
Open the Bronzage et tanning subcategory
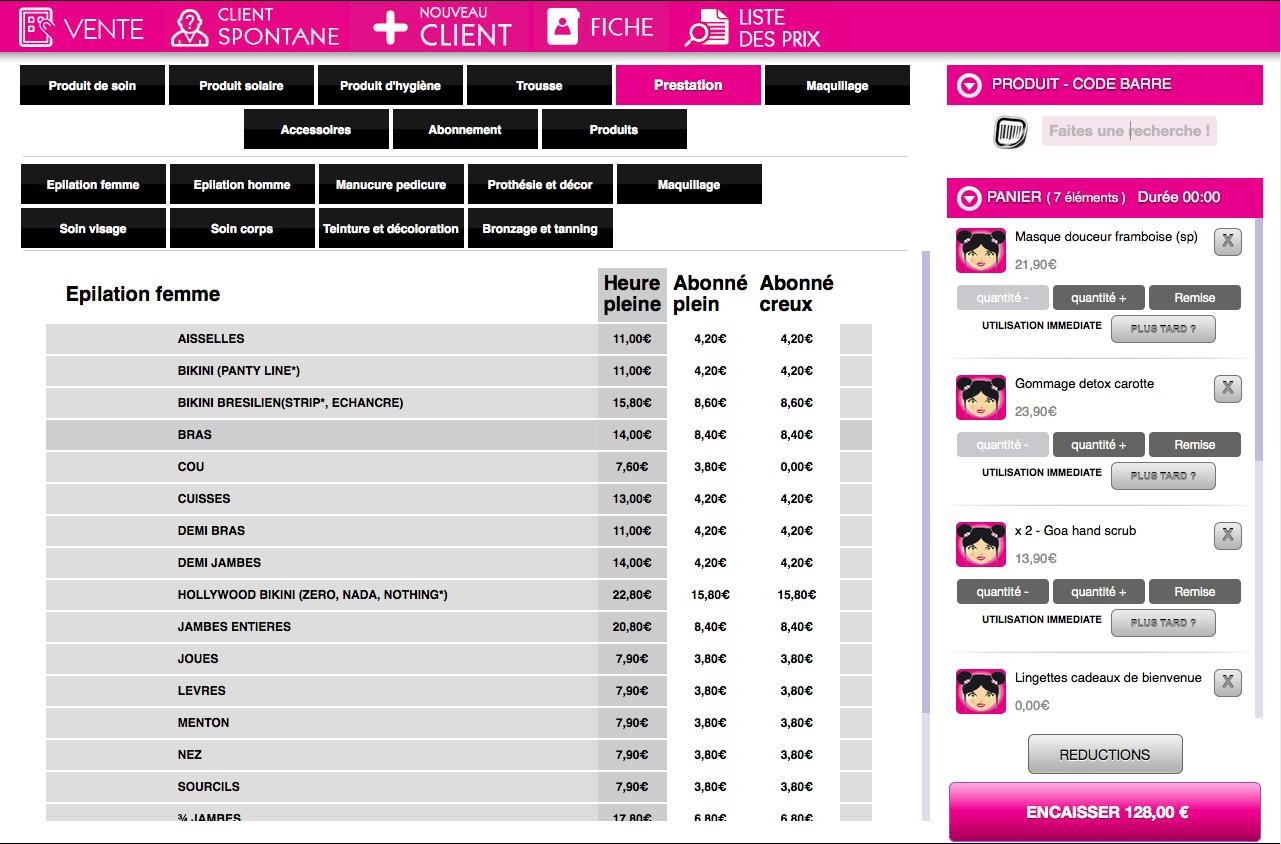click(x=540, y=228)
